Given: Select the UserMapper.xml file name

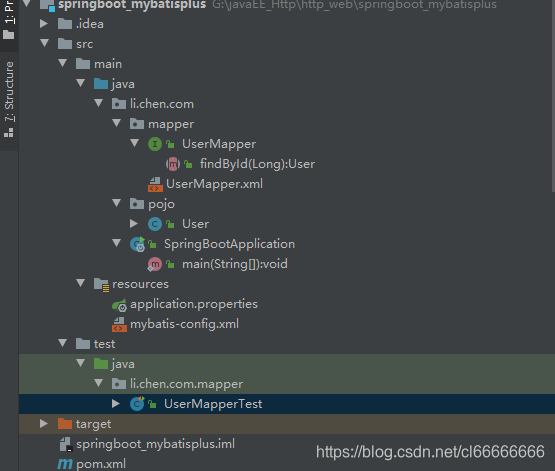Looking at the screenshot, I should tap(214, 184).
